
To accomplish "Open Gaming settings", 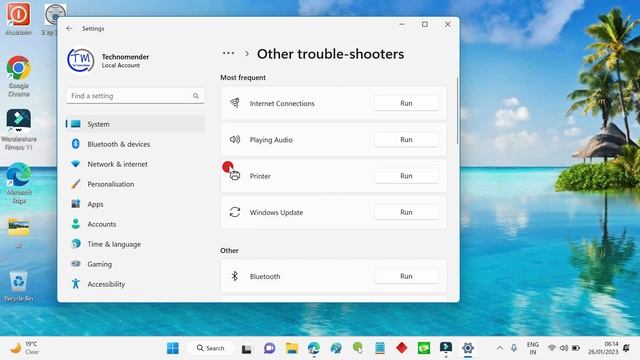I will coord(135,264).
